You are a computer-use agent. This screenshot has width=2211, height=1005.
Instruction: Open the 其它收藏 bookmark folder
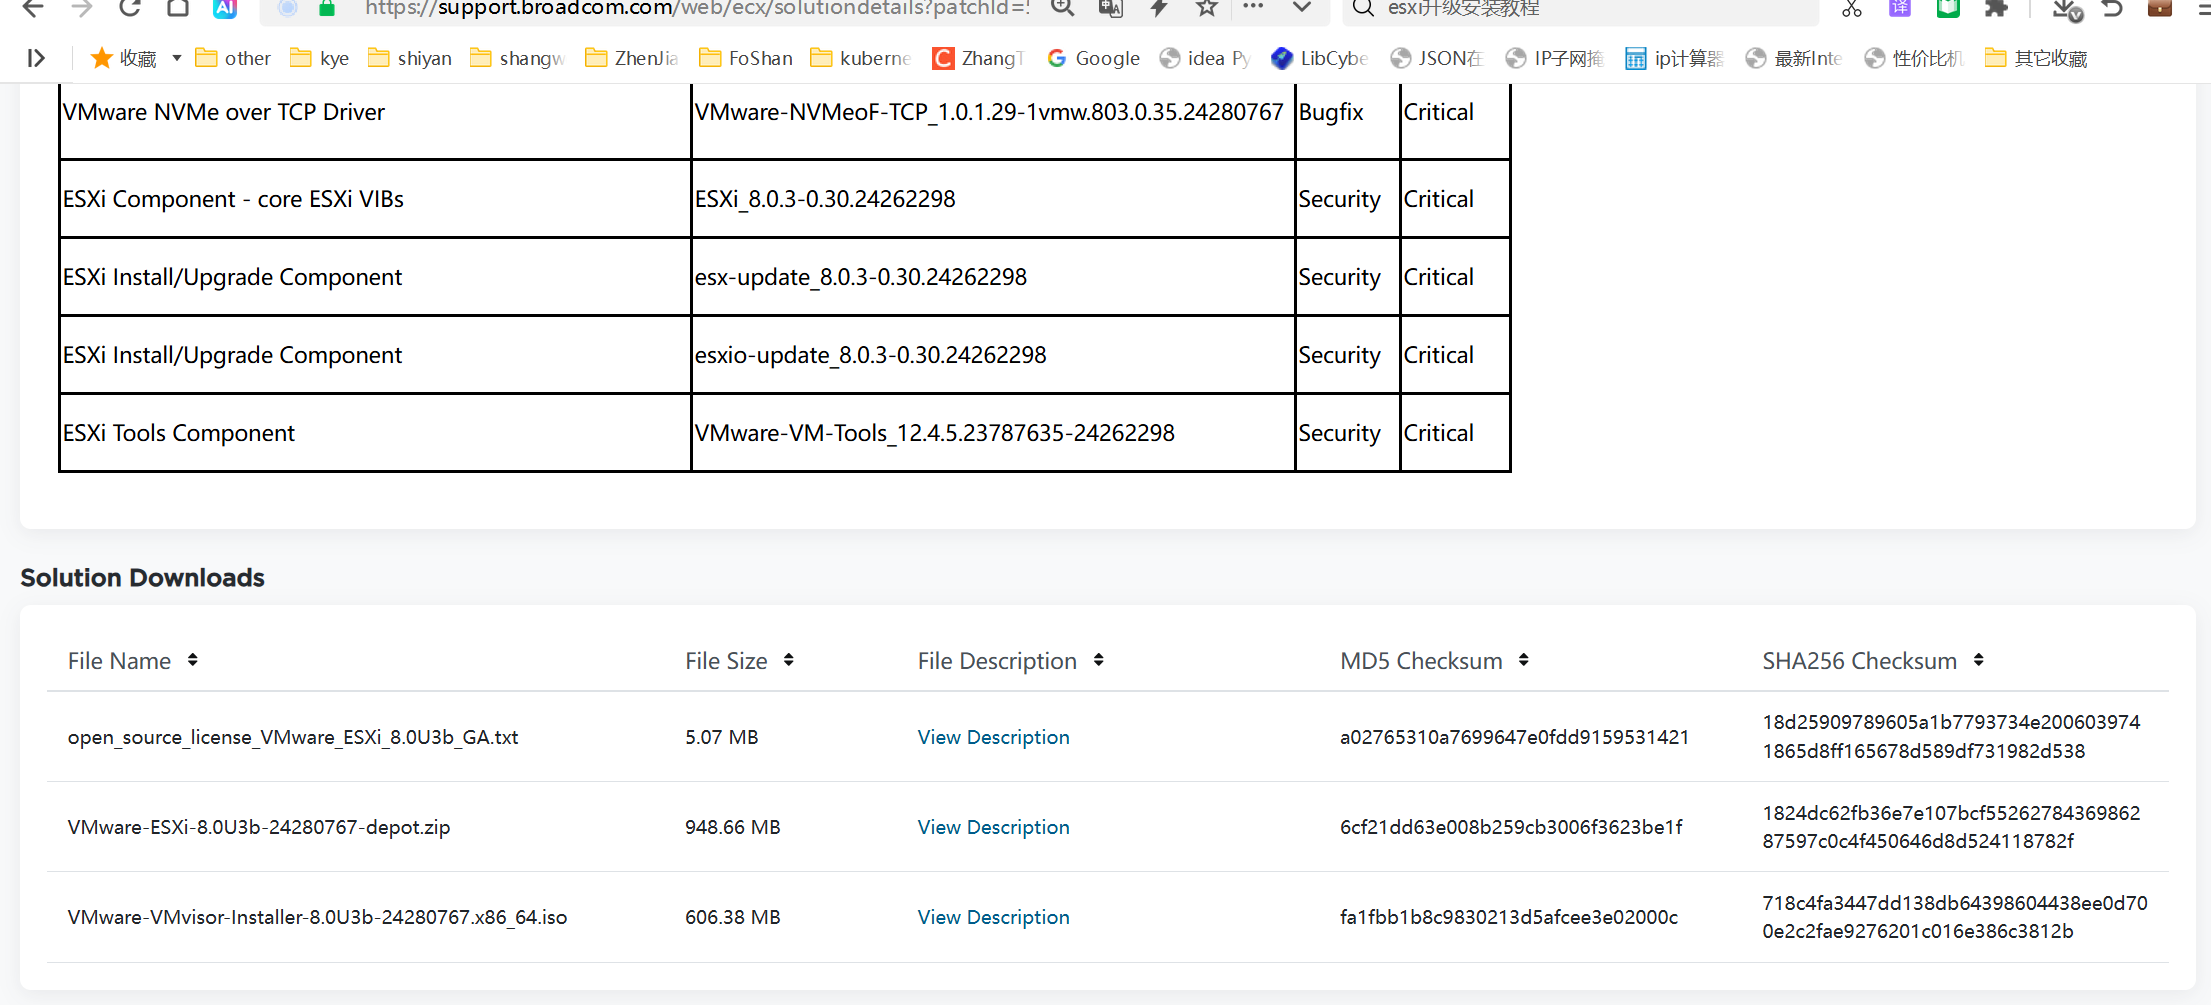(2036, 58)
